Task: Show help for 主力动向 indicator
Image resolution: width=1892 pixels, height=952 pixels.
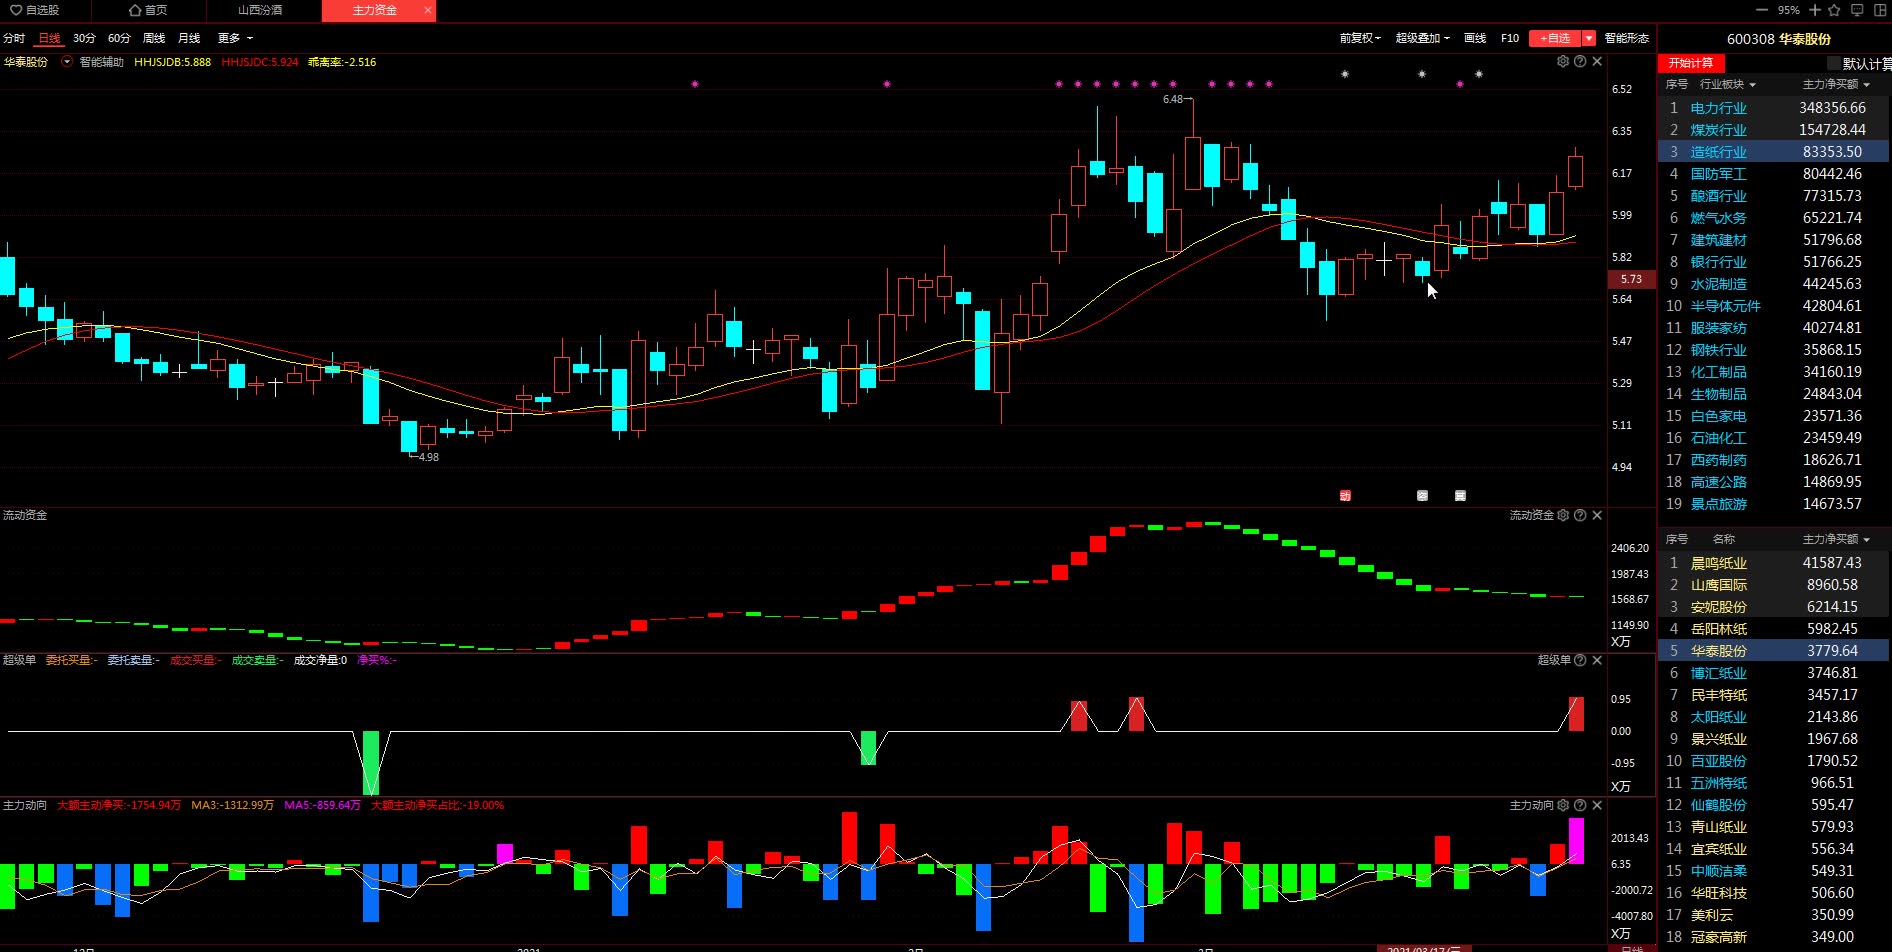Action: [1580, 805]
